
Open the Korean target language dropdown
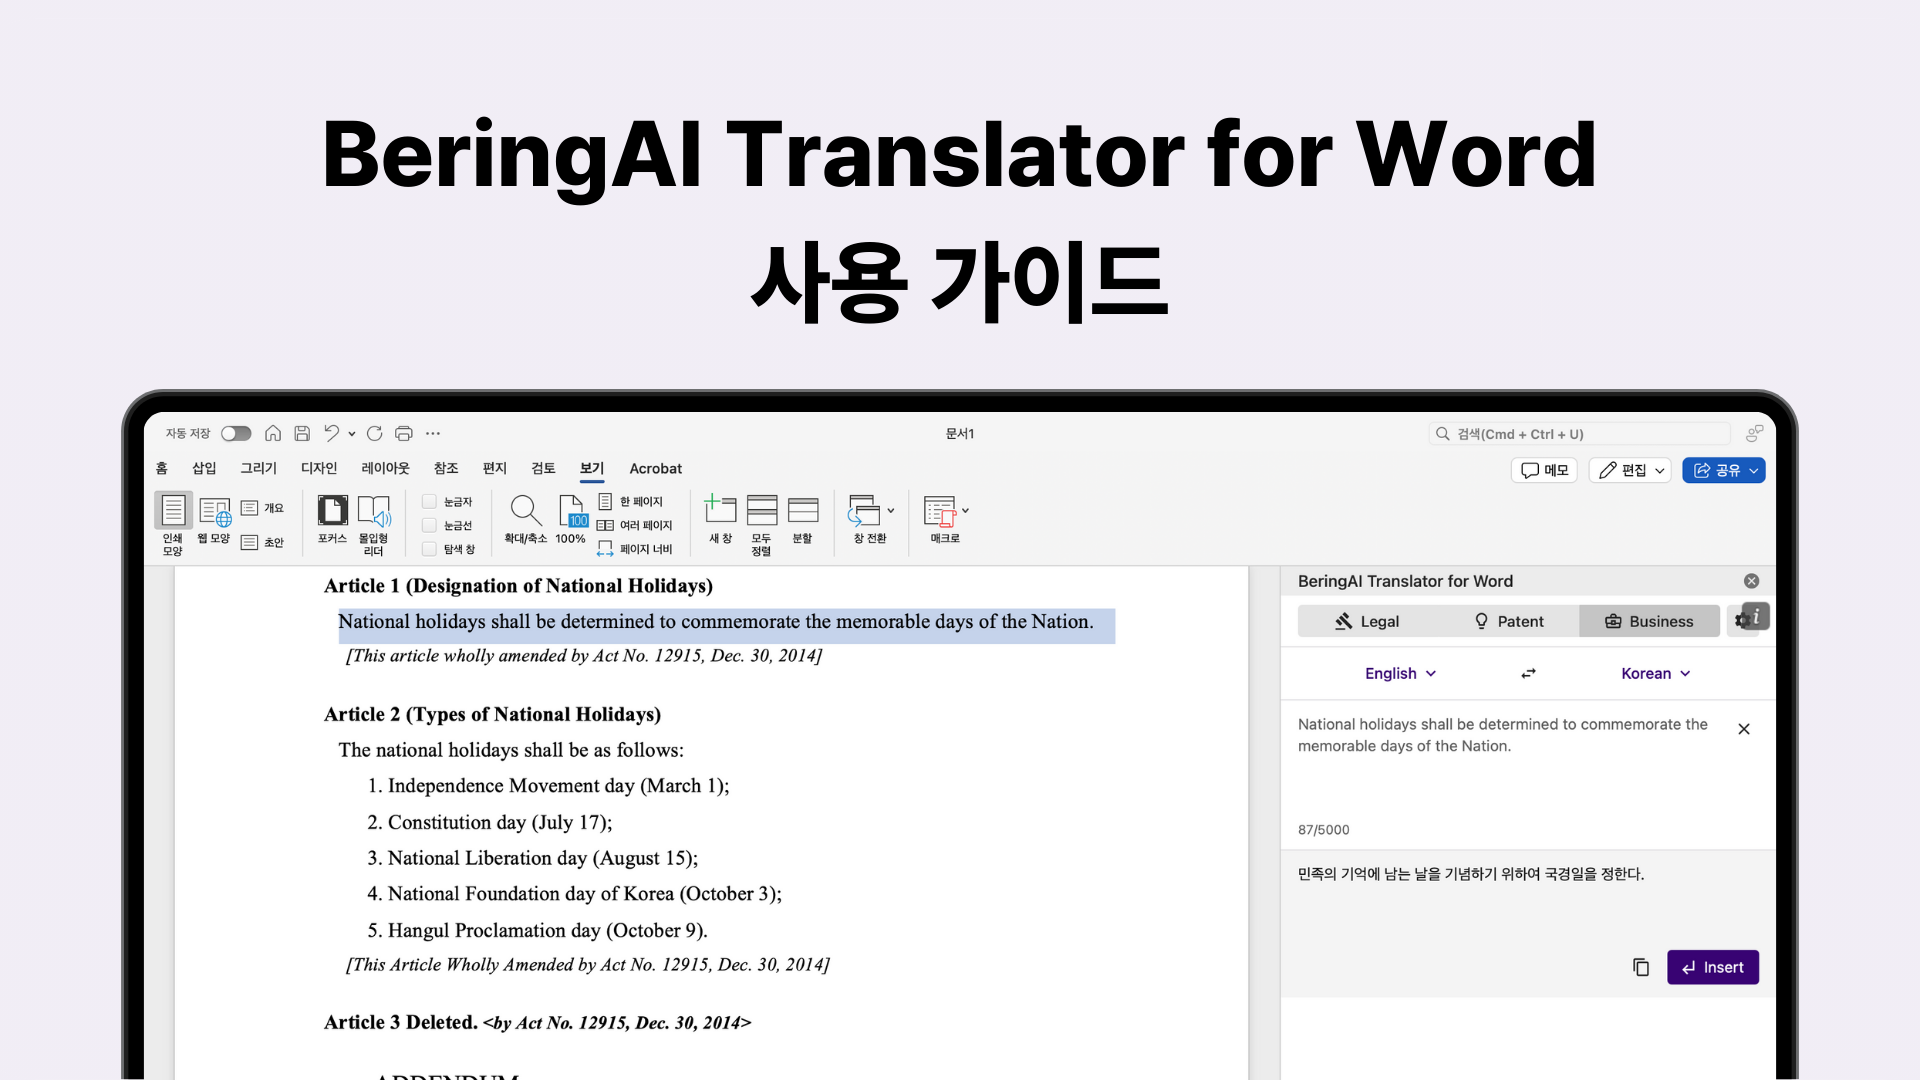[1656, 674]
